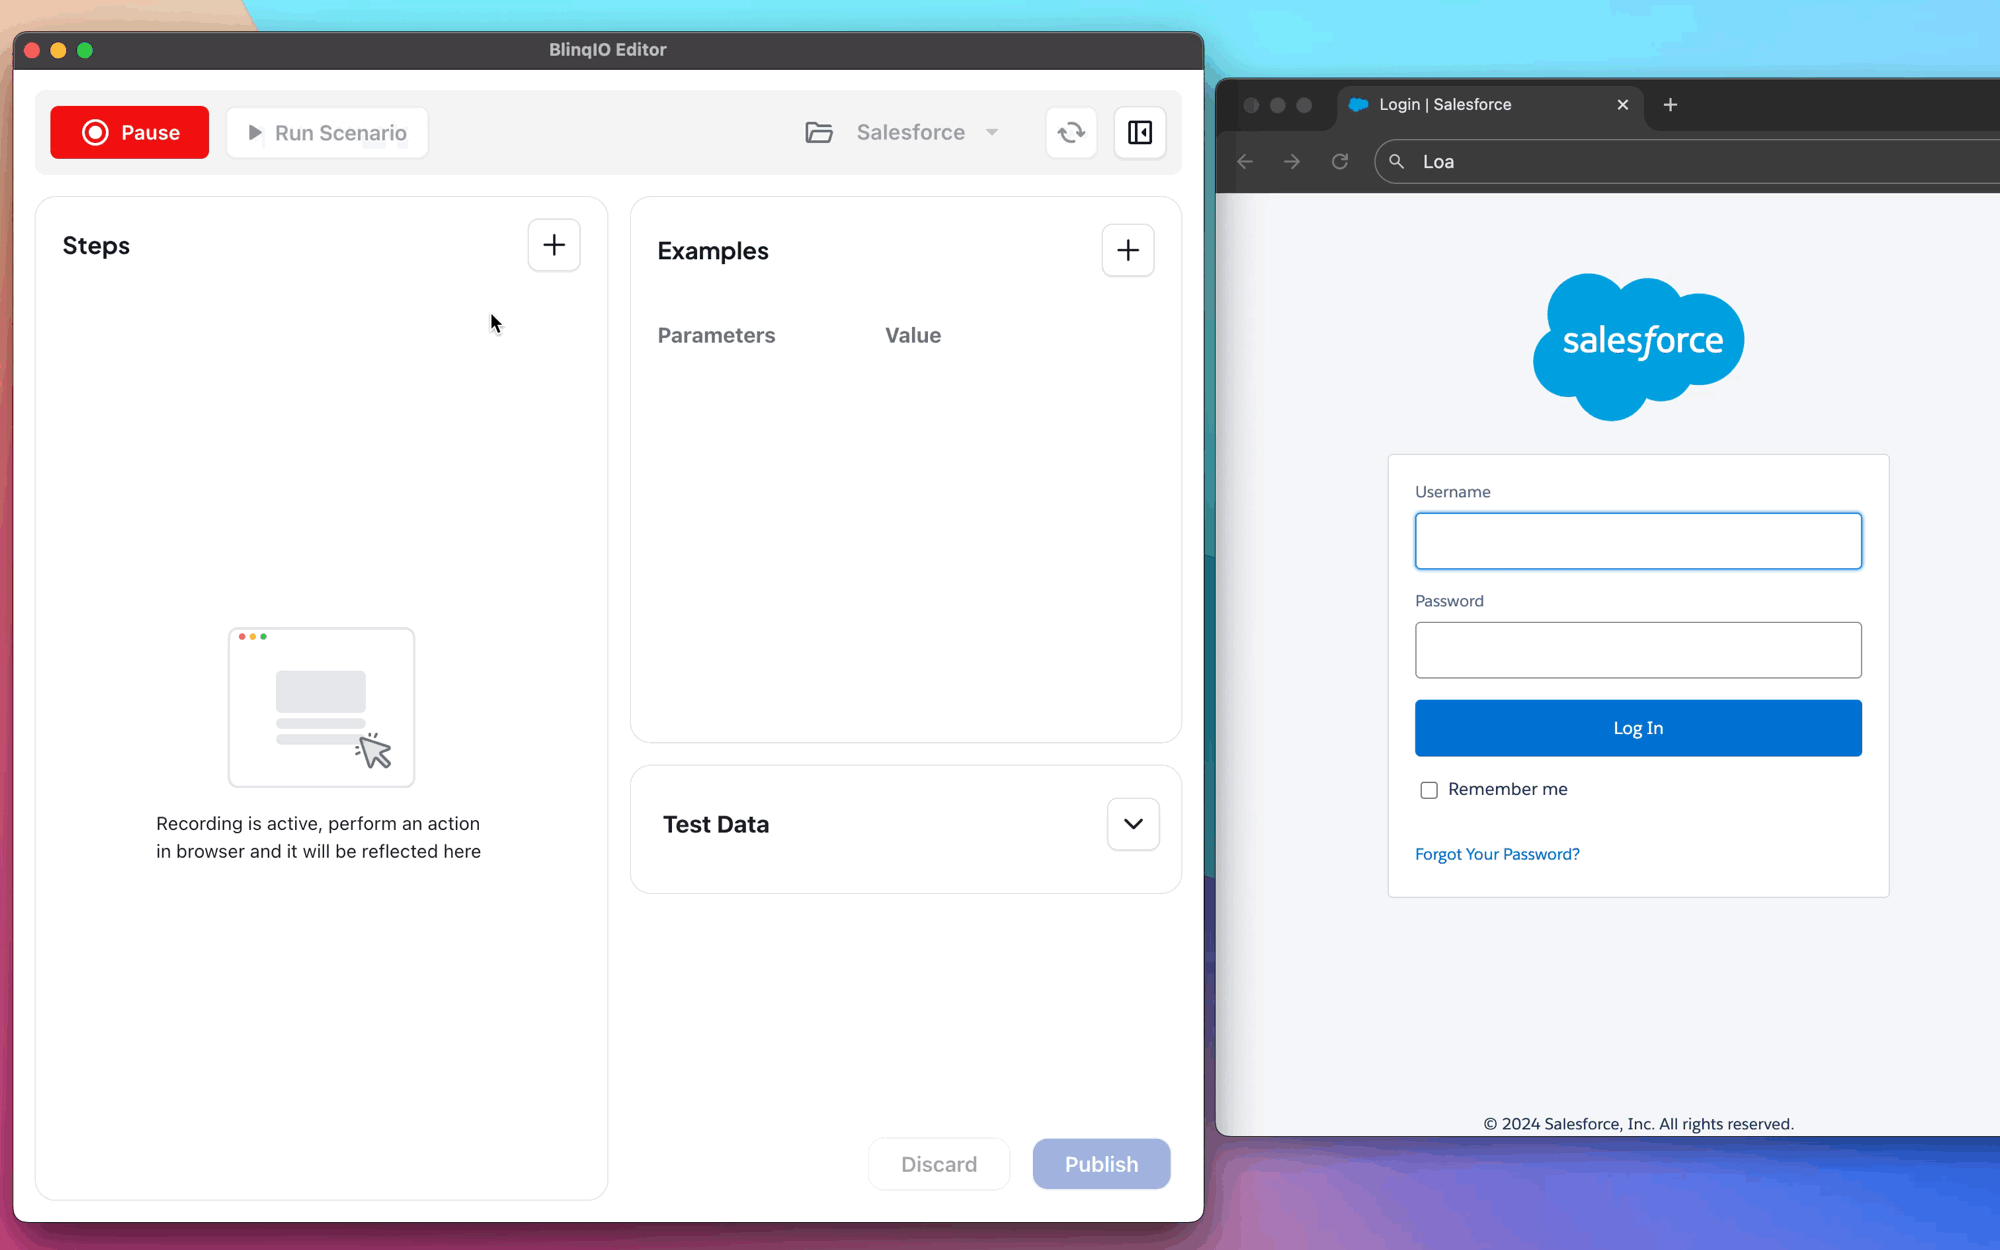
Task: Click the search icon in address bar
Action: point(1397,161)
